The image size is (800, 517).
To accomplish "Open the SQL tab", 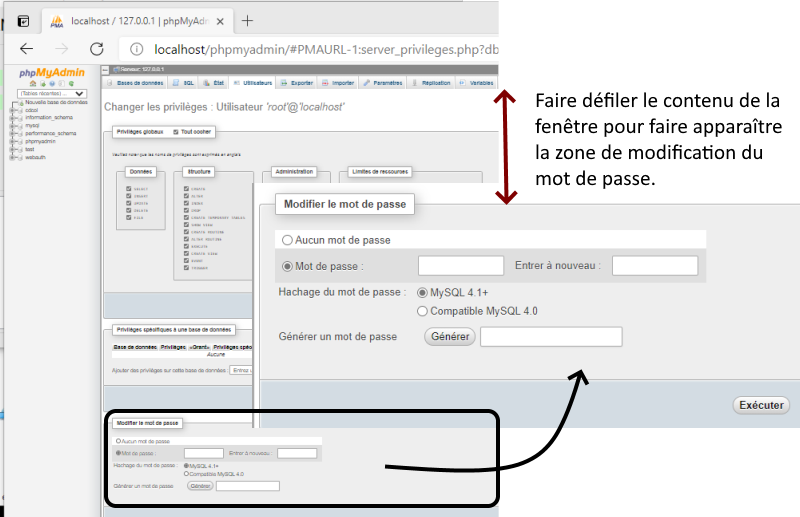I will [183, 83].
